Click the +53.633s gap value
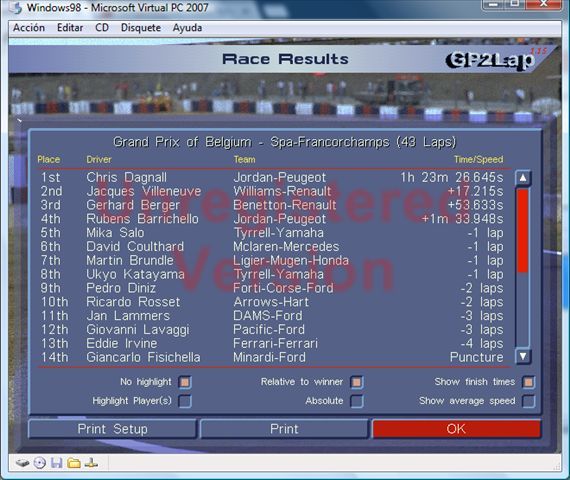Image resolution: width=570 pixels, height=480 pixels. 475,205
